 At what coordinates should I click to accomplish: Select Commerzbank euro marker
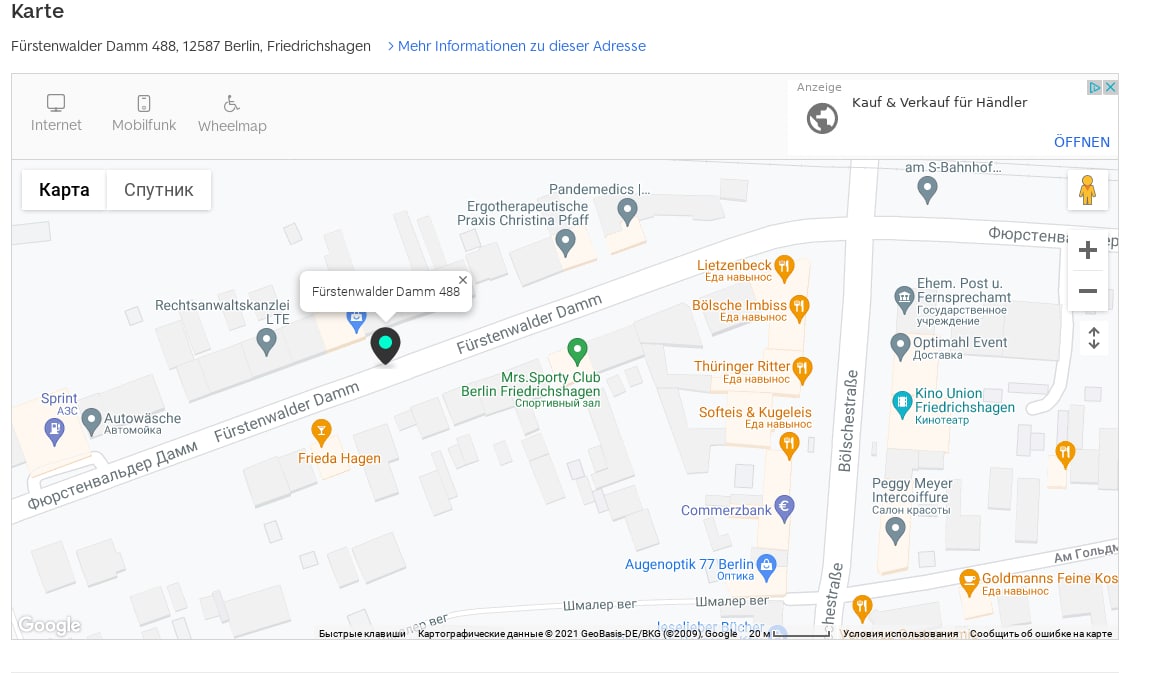pos(784,508)
